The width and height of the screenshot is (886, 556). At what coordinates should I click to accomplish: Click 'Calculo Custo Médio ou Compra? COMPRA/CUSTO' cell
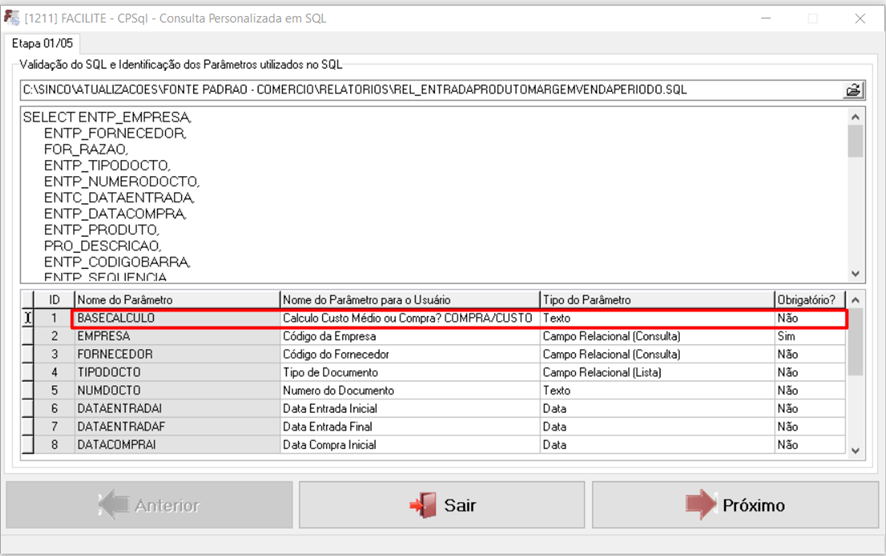pyautogui.click(x=410, y=318)
